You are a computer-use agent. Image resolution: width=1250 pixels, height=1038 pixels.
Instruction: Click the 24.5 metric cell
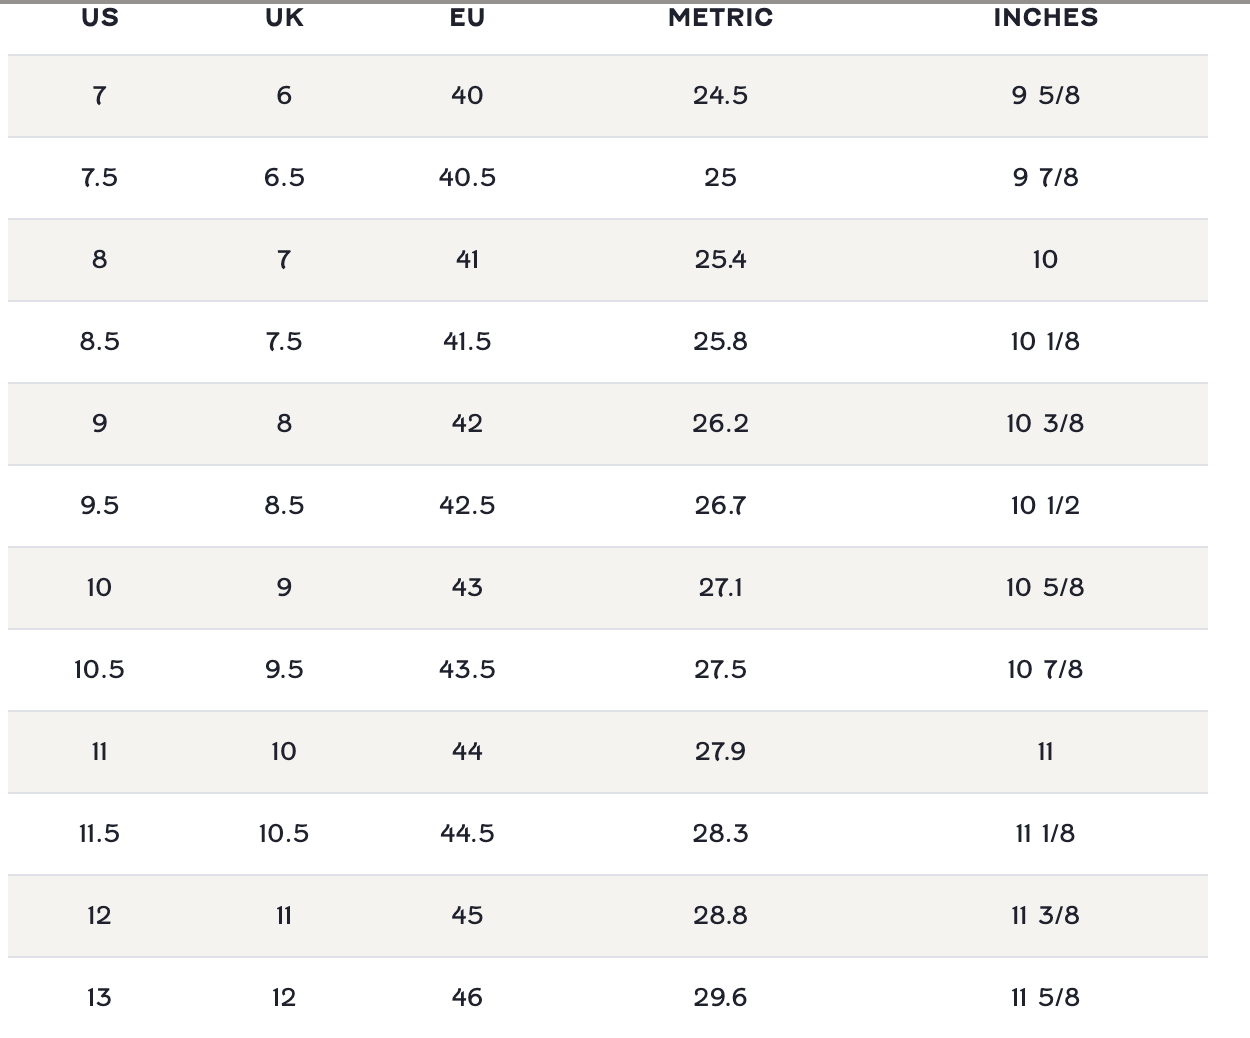720,96
